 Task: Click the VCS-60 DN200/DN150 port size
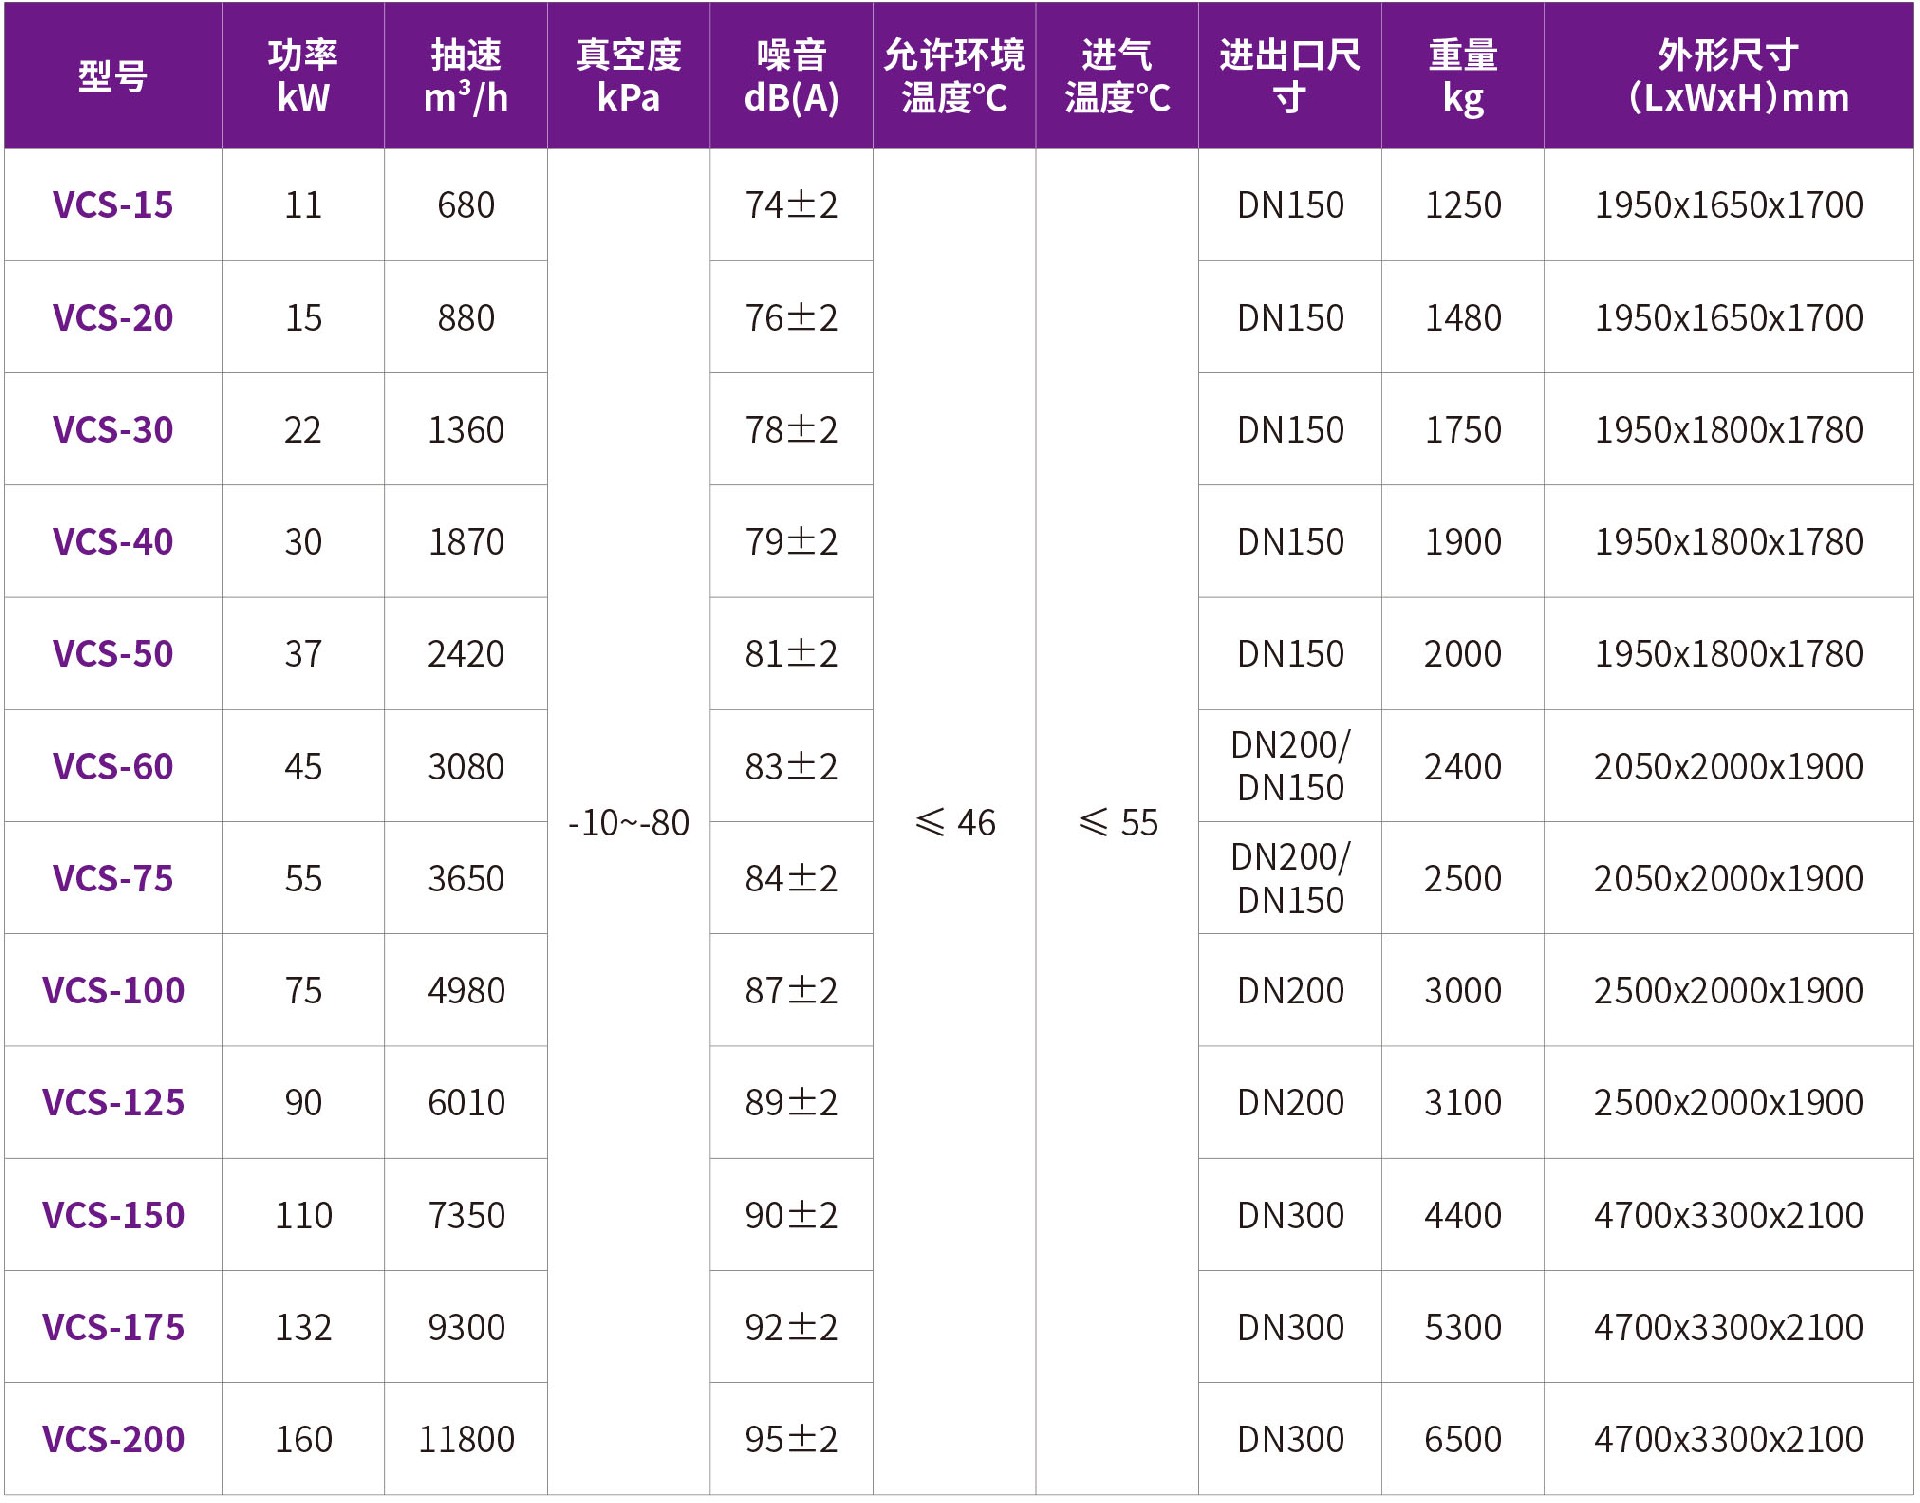coord(1290,766)
